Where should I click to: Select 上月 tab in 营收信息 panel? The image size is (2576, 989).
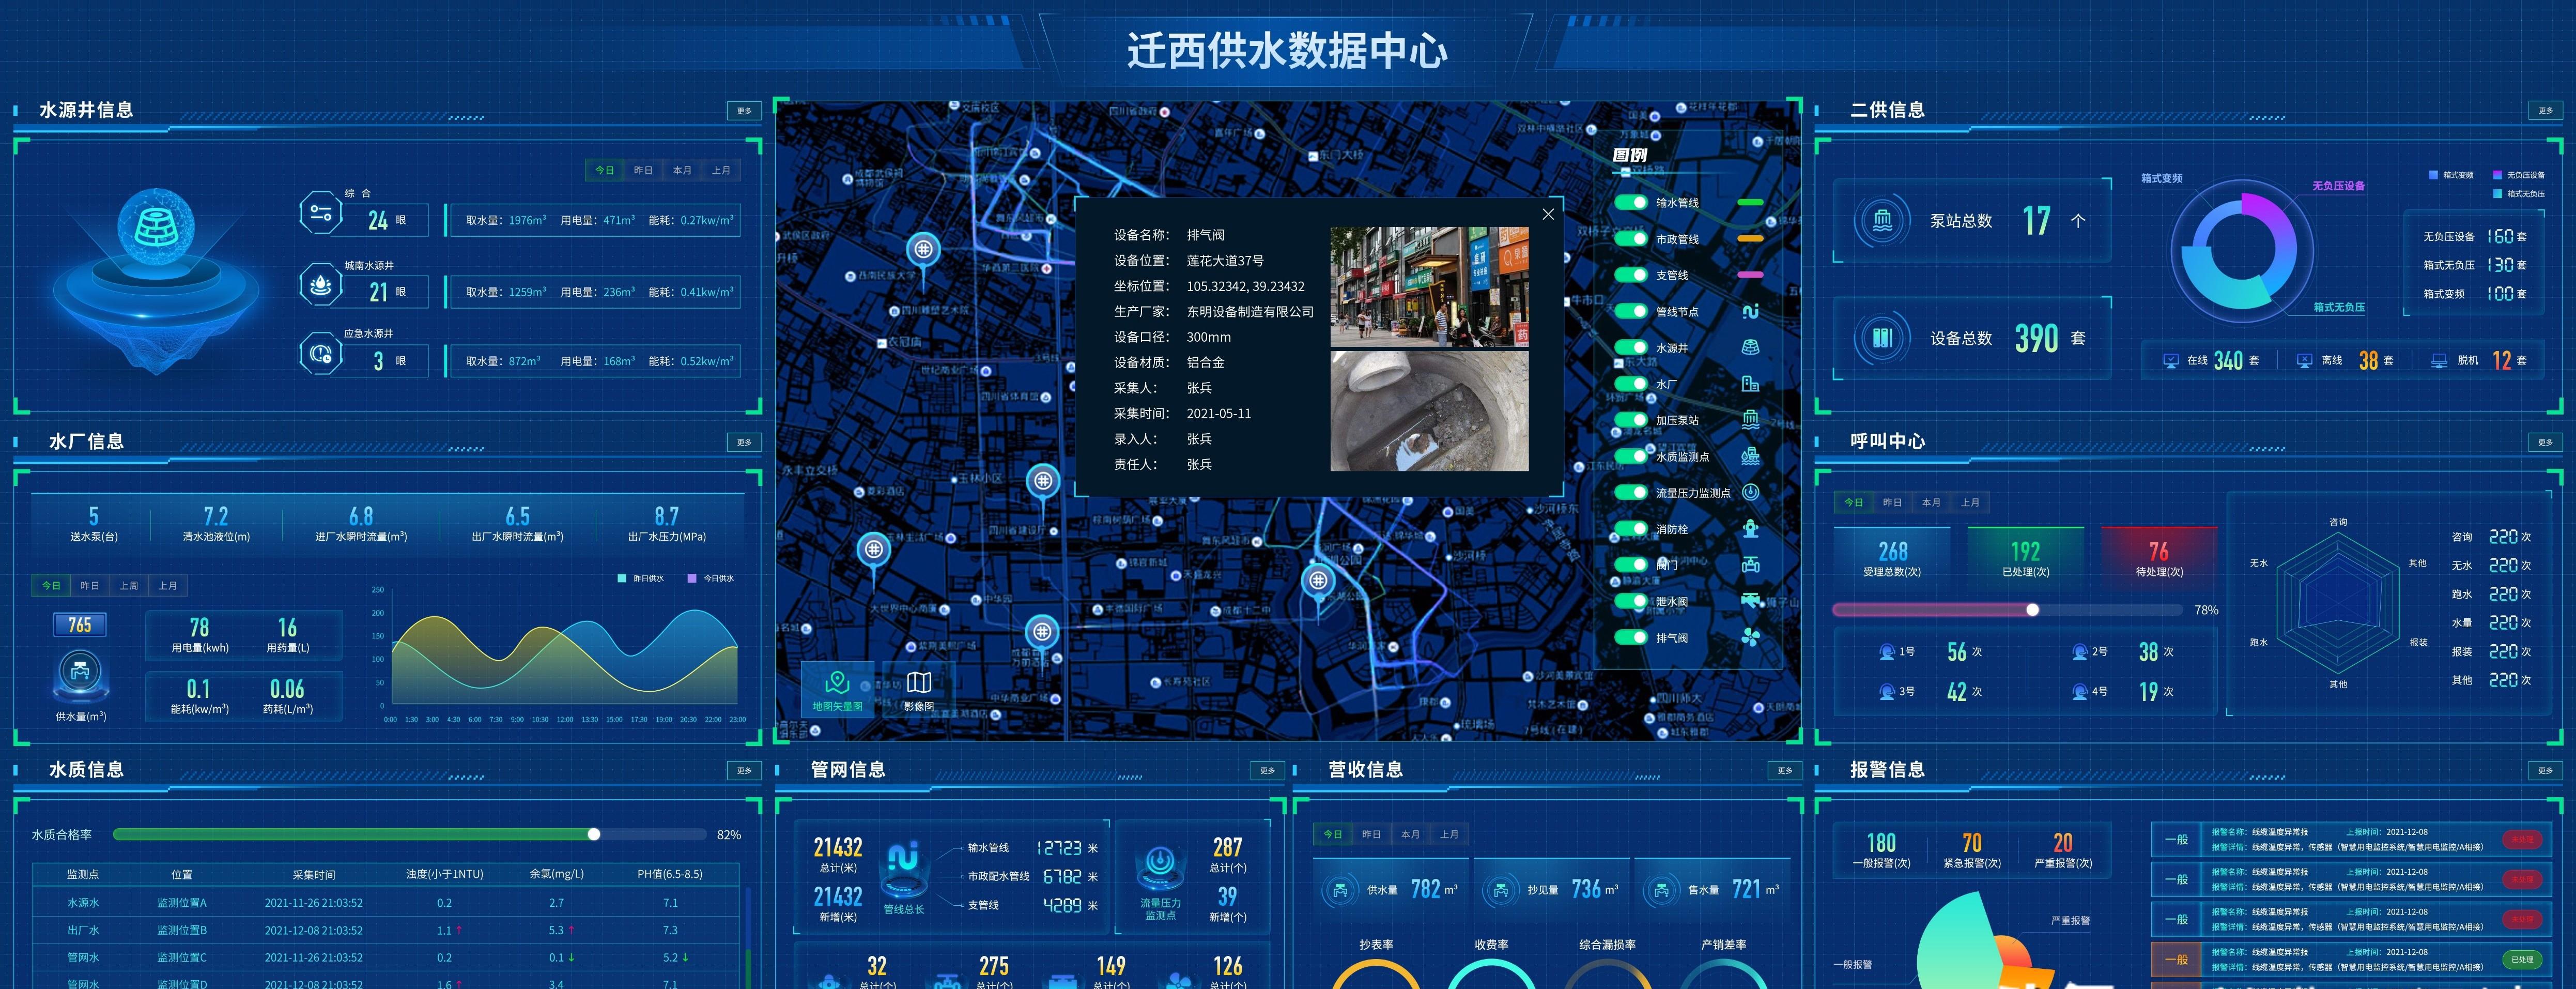pyautogui.click(x=1449, y=834)
